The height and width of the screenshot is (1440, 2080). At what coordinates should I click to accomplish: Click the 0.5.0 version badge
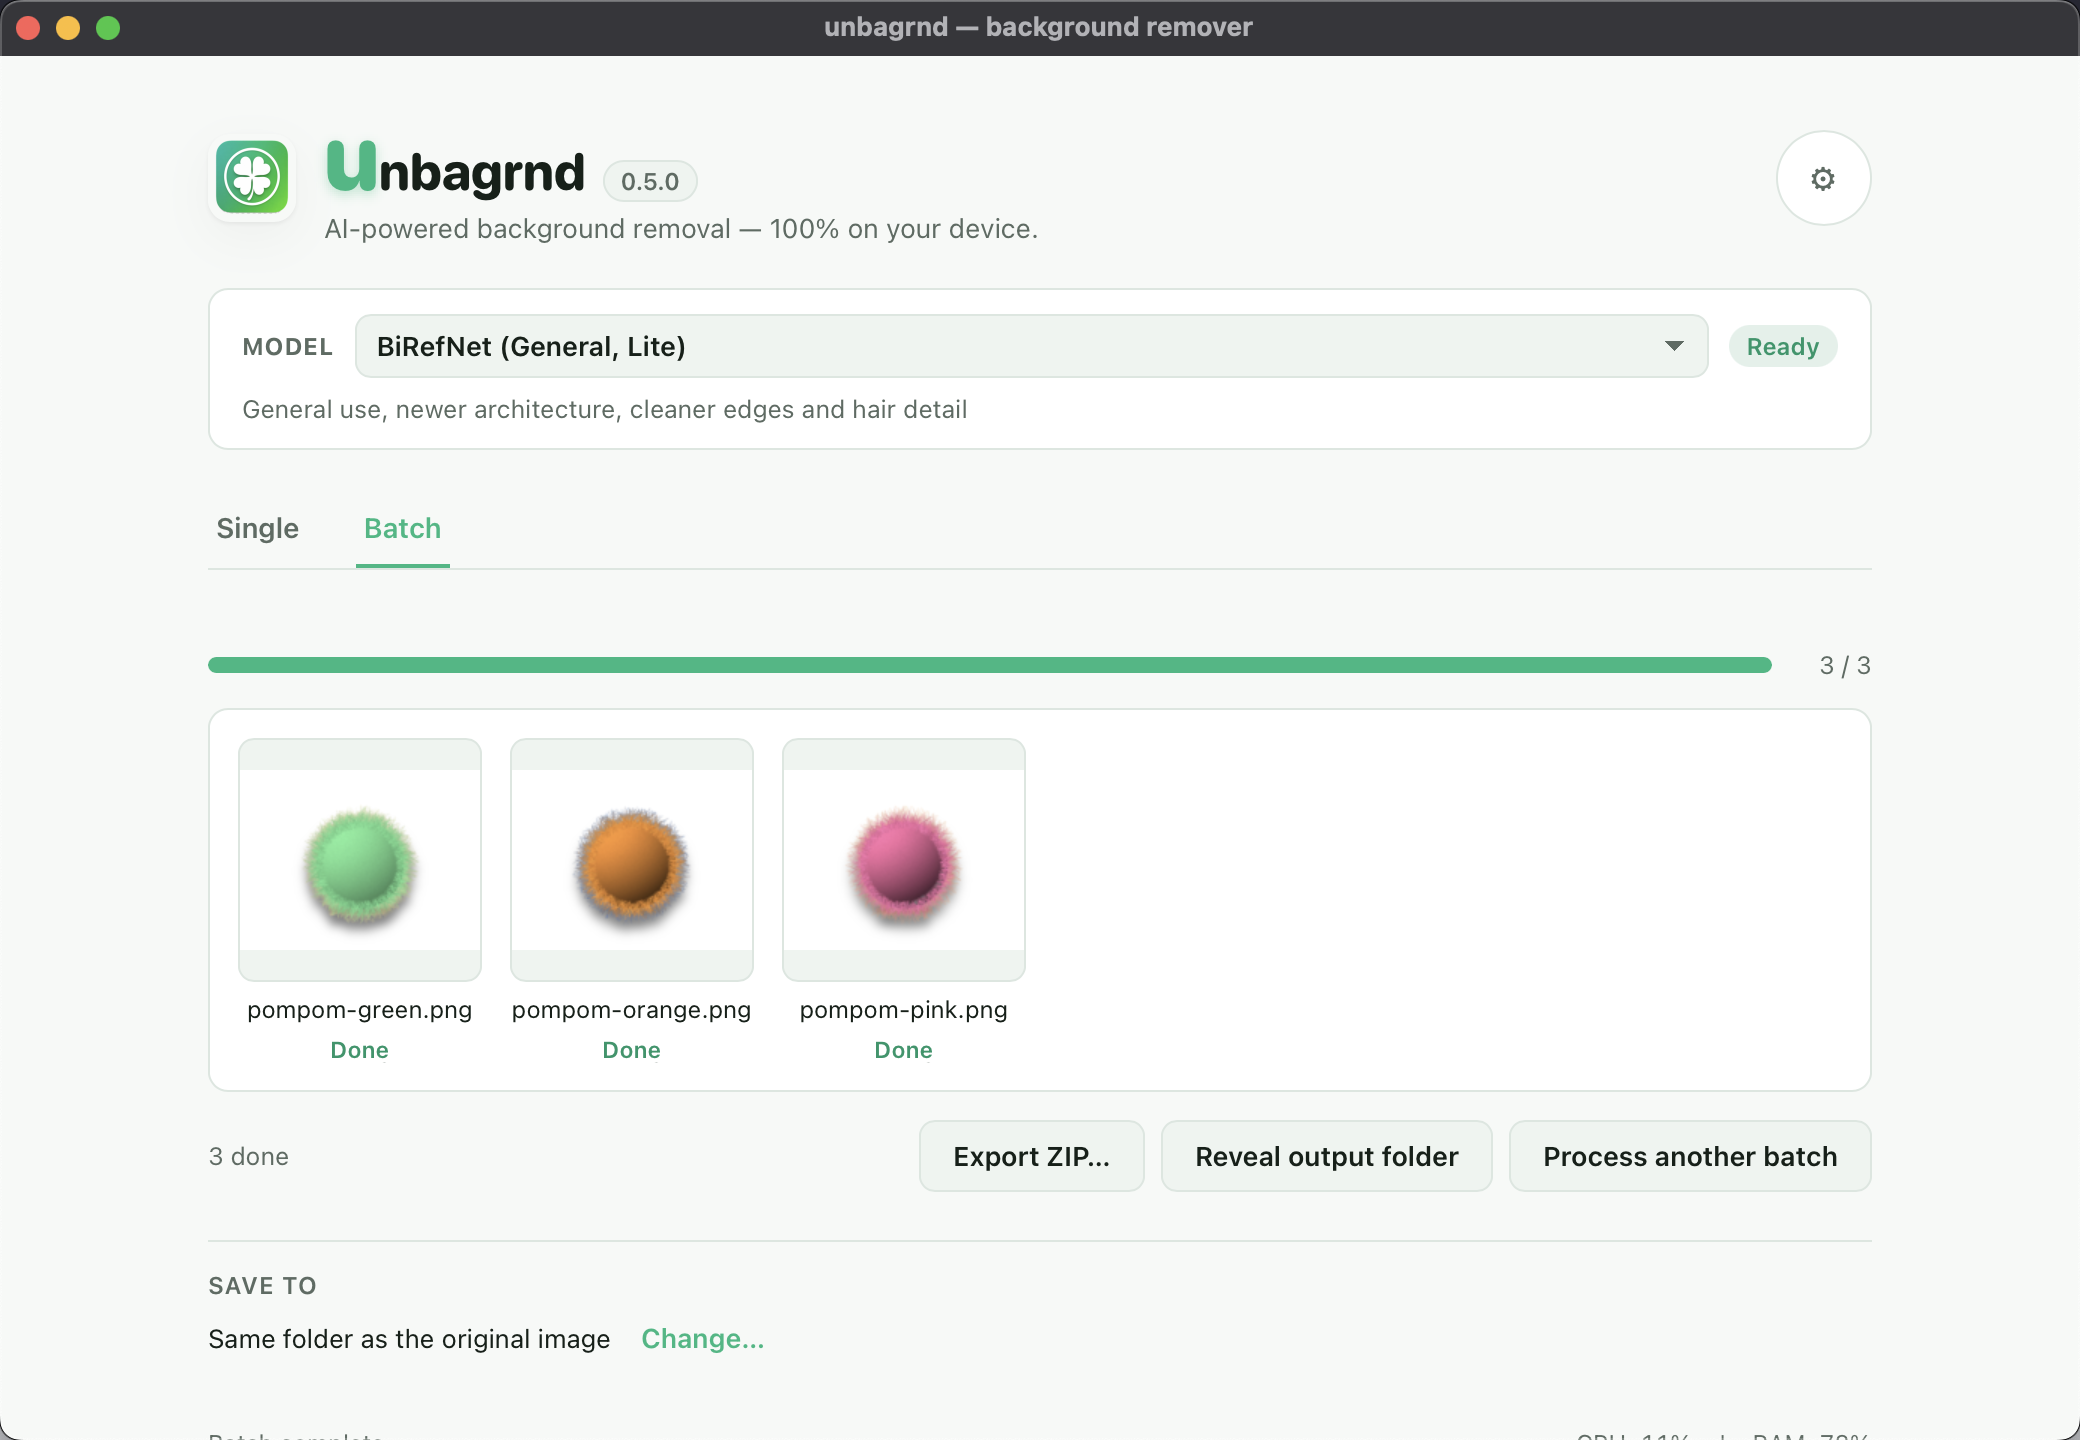pyautogui.click(x=650, y=181)
